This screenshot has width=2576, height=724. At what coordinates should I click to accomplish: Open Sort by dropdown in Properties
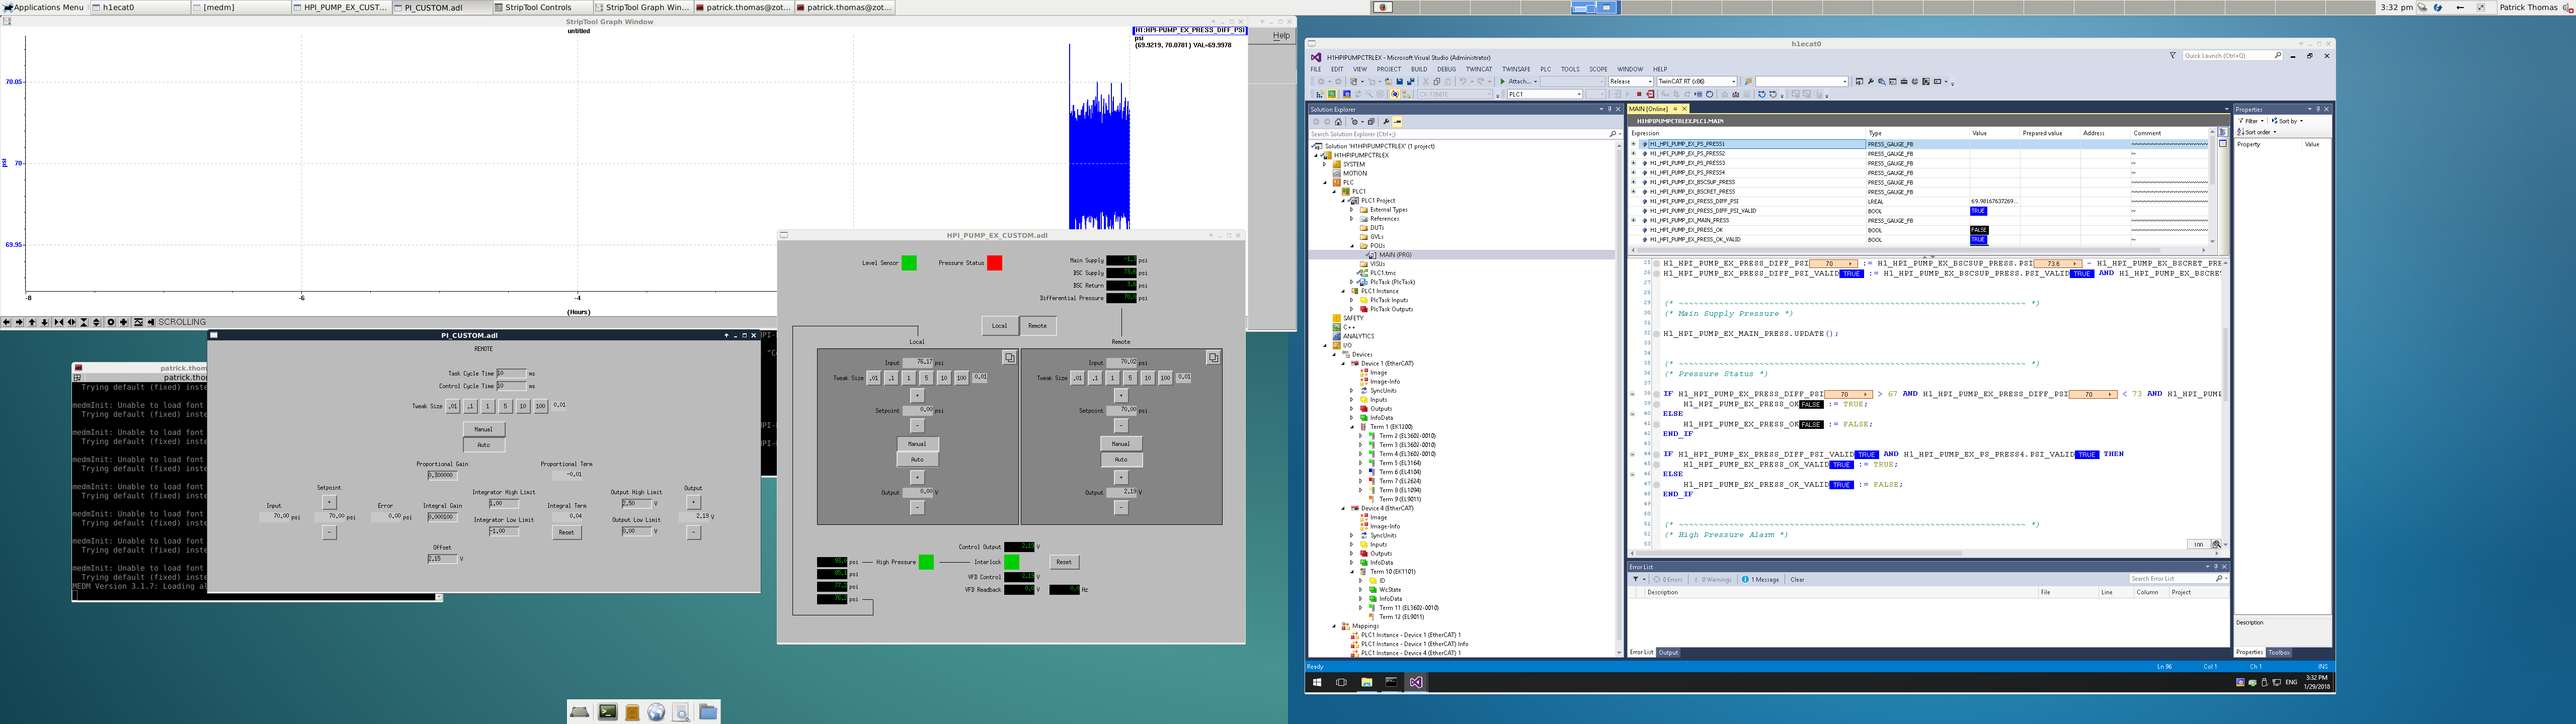2289,121
